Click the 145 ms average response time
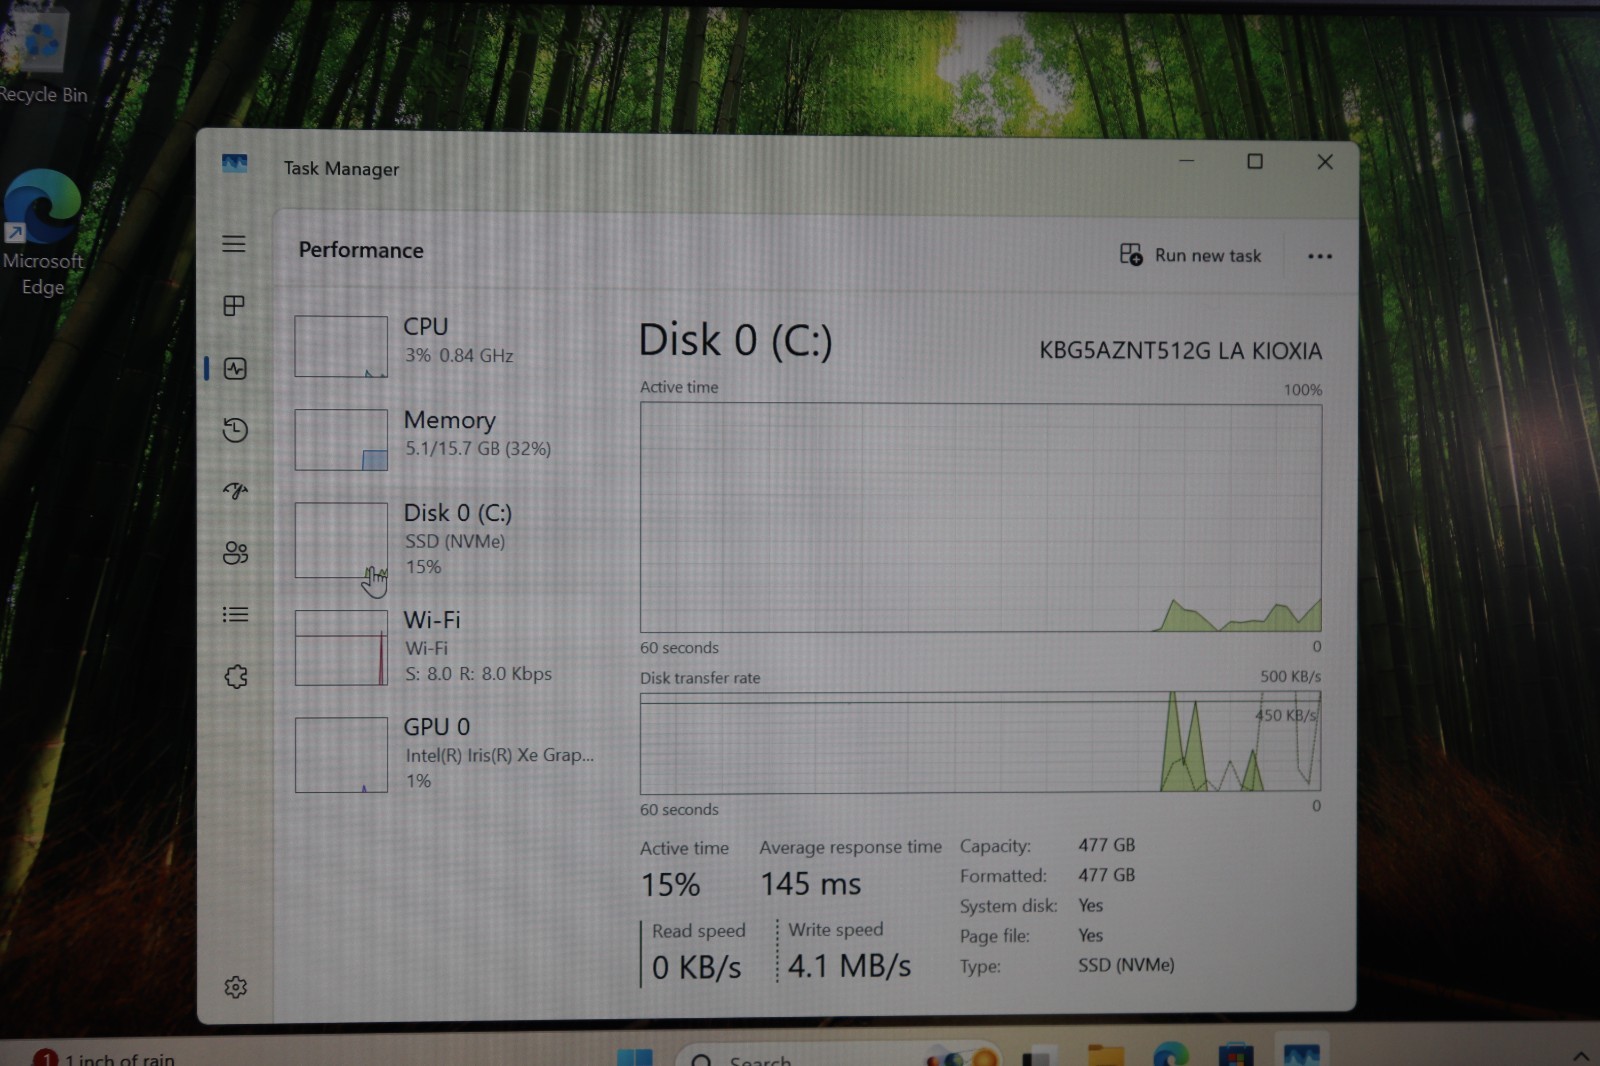The width and height of the screenshot is (1600, 1066). (x=811, y=884)
